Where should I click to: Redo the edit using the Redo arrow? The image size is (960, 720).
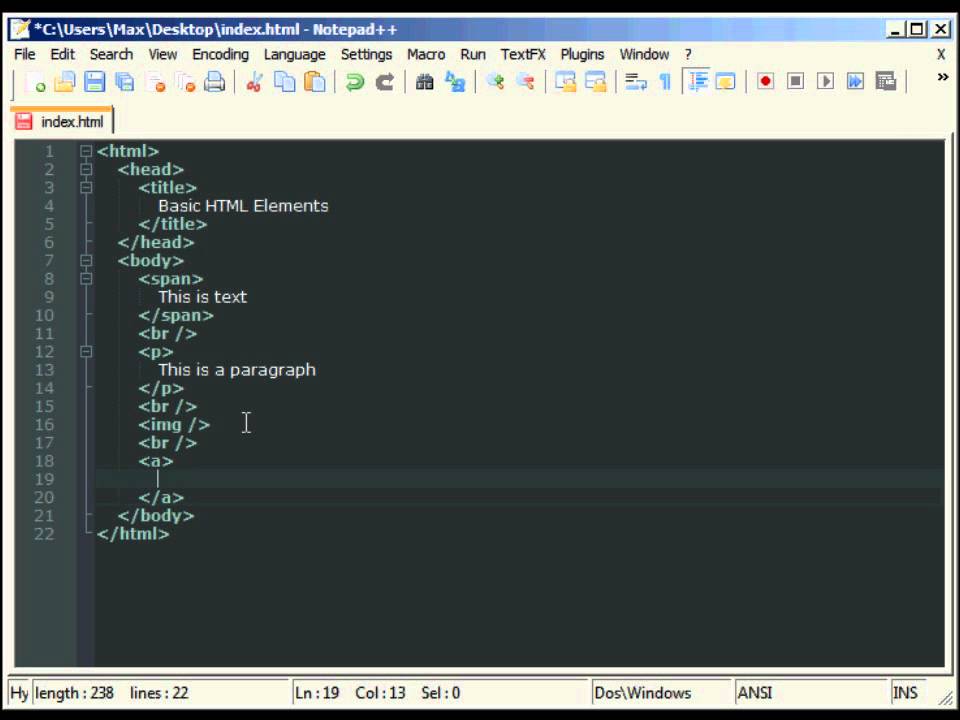[x=384, y=82]
